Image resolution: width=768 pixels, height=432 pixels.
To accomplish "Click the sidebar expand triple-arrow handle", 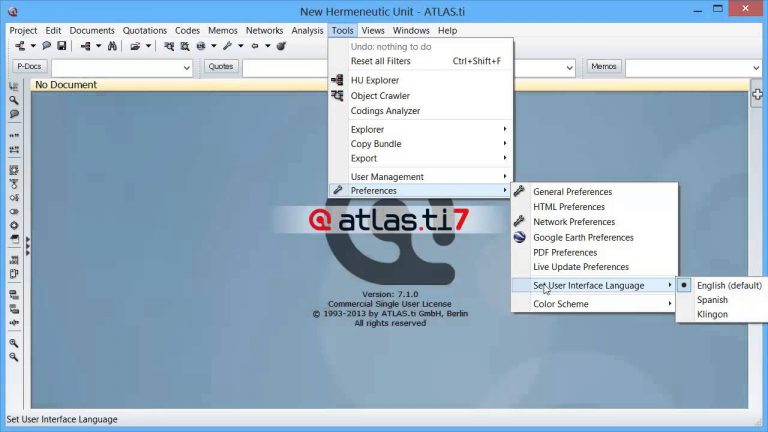I will point(27,246).
